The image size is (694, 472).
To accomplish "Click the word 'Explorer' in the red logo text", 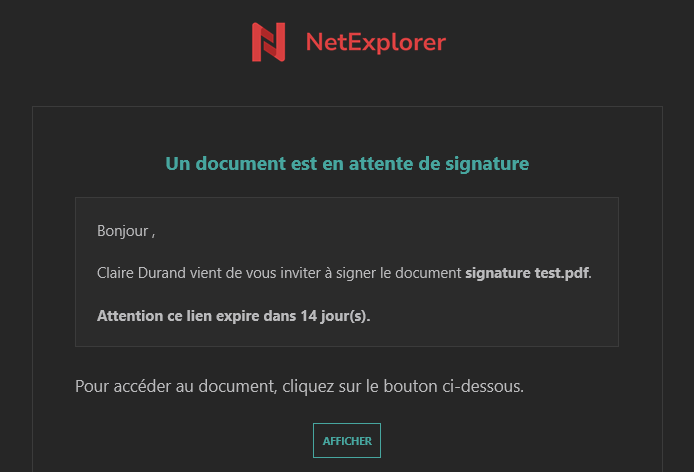I will 397,43.
